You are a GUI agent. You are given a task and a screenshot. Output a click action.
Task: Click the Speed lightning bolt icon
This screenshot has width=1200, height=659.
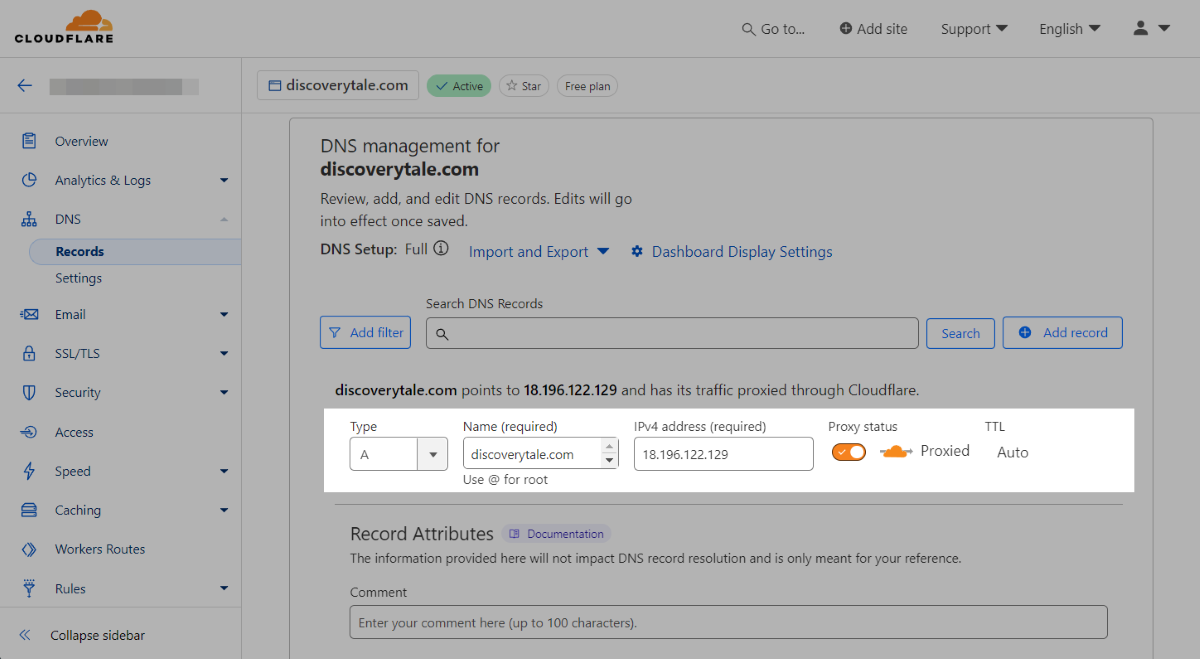pyautogui.click(x=29, y=471)
